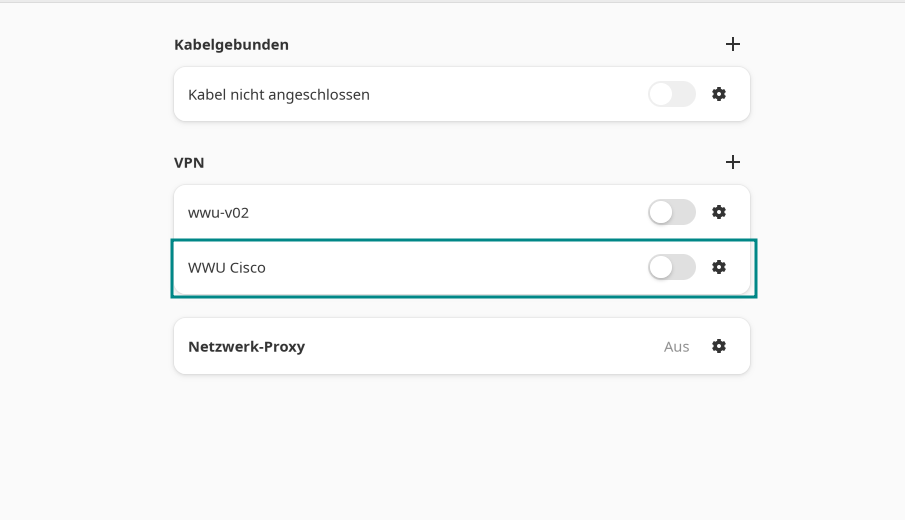The height and width of the screenshot is (520, 905).
Task: Open gear settings for wwu-v02 VPN
Action: pos(719,212)
